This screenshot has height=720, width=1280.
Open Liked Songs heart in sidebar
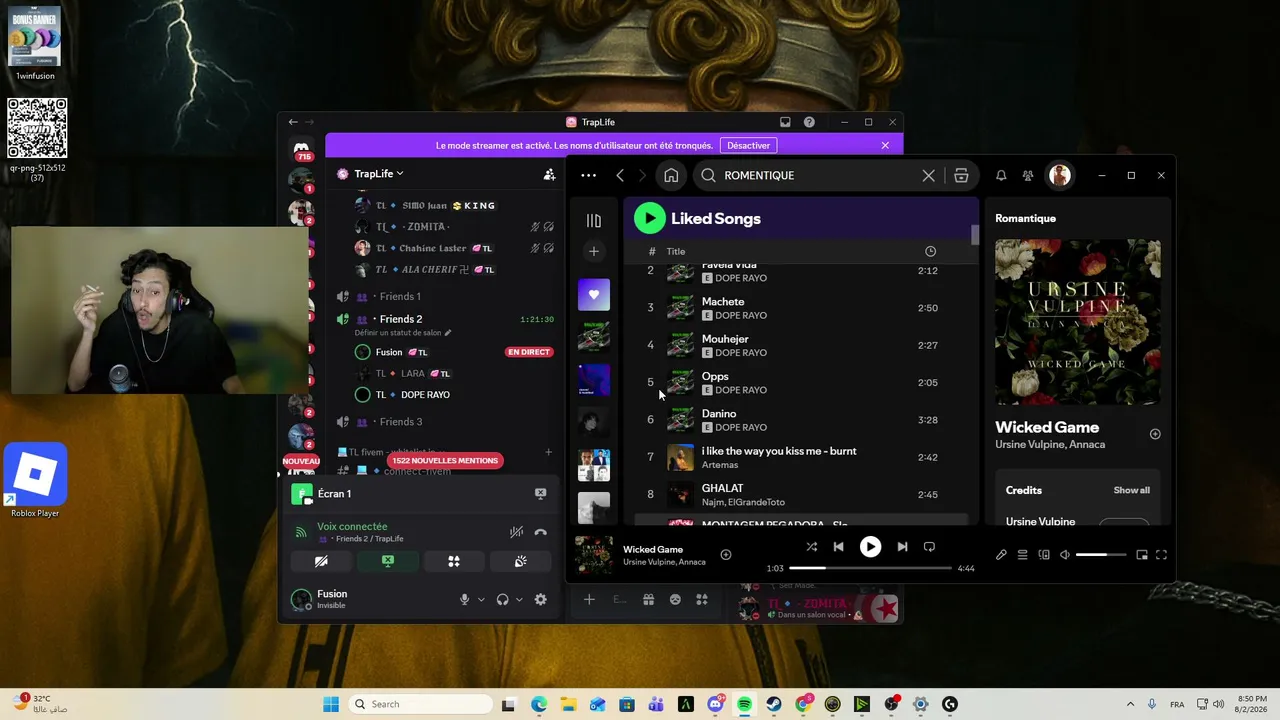(593, 294)
